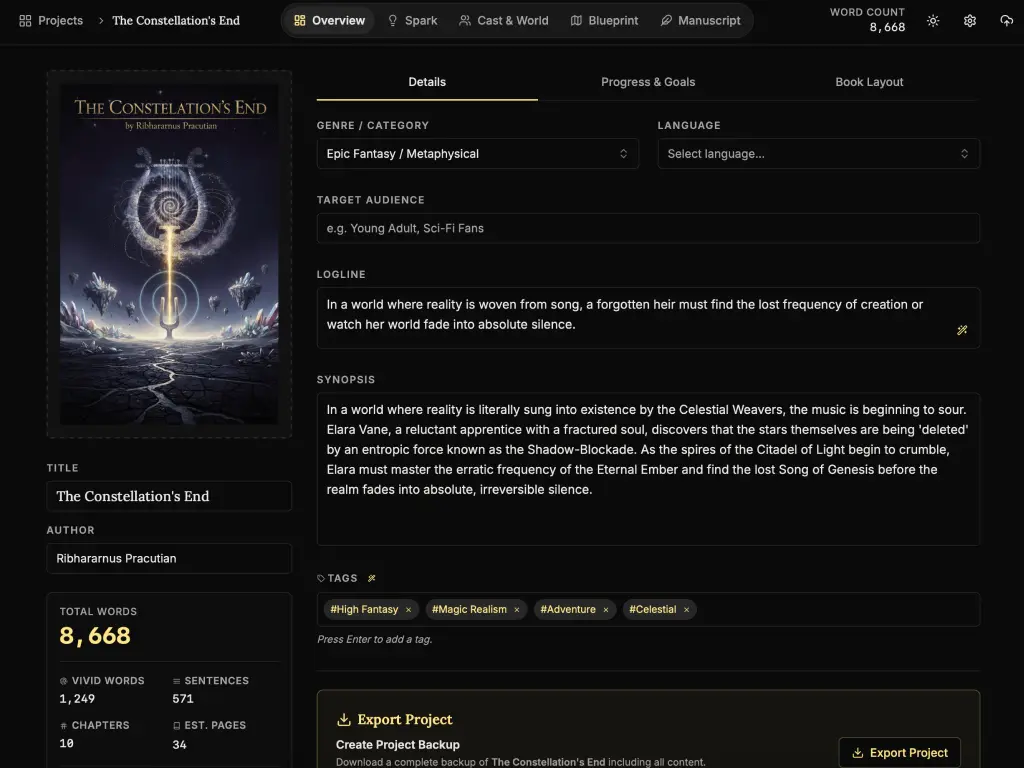Click the book cover thumbnail
This screenshot has width=1024, height=768.
169,254
